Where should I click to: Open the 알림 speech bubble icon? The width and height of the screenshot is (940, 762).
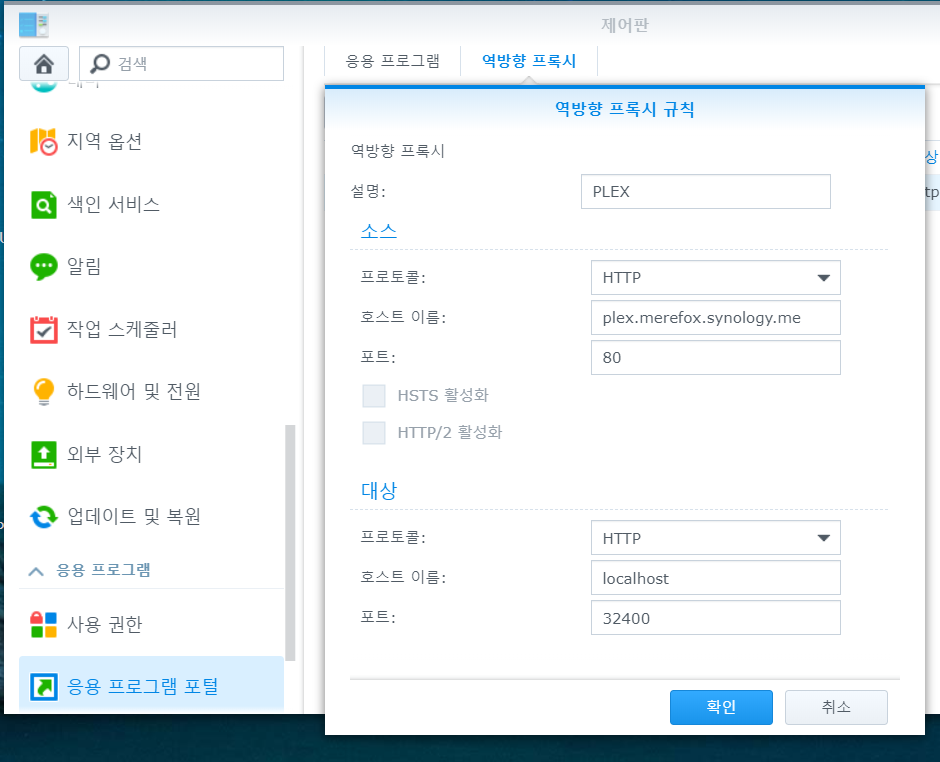(x=44, y=267)
